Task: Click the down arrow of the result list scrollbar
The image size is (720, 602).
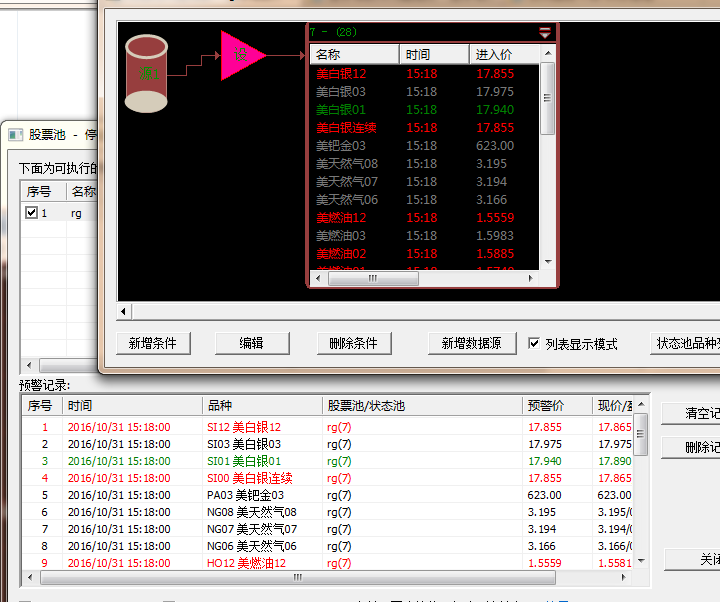Action: pos(547,261)
